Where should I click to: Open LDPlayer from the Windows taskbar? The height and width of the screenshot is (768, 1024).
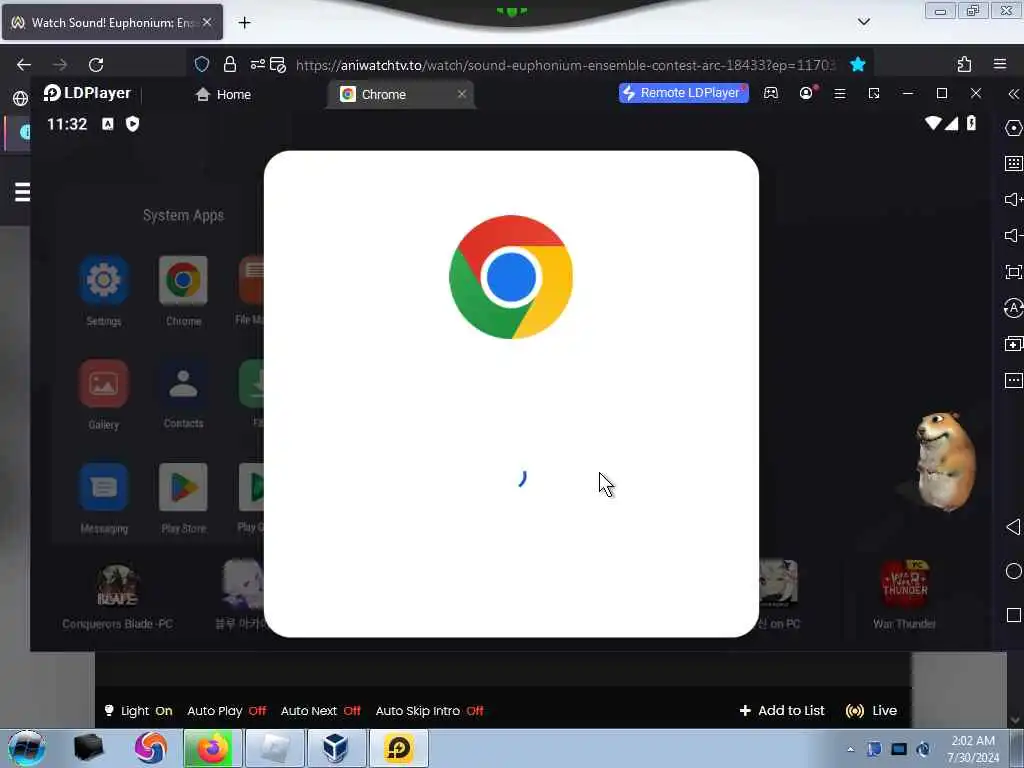coord(398,748)
